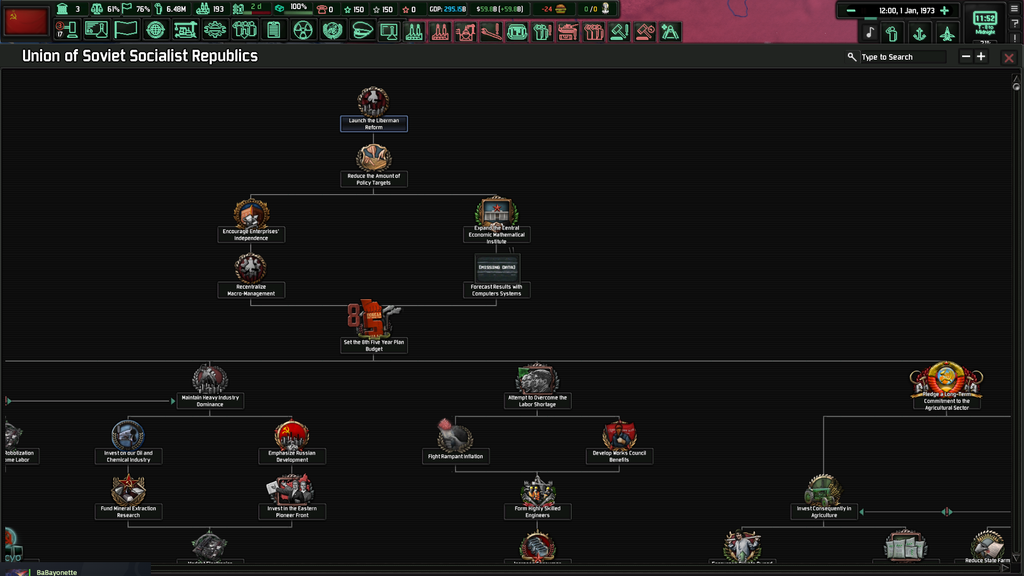Click the jet aircraft icon
1024x576 pixels.
[x=947, y=33]
